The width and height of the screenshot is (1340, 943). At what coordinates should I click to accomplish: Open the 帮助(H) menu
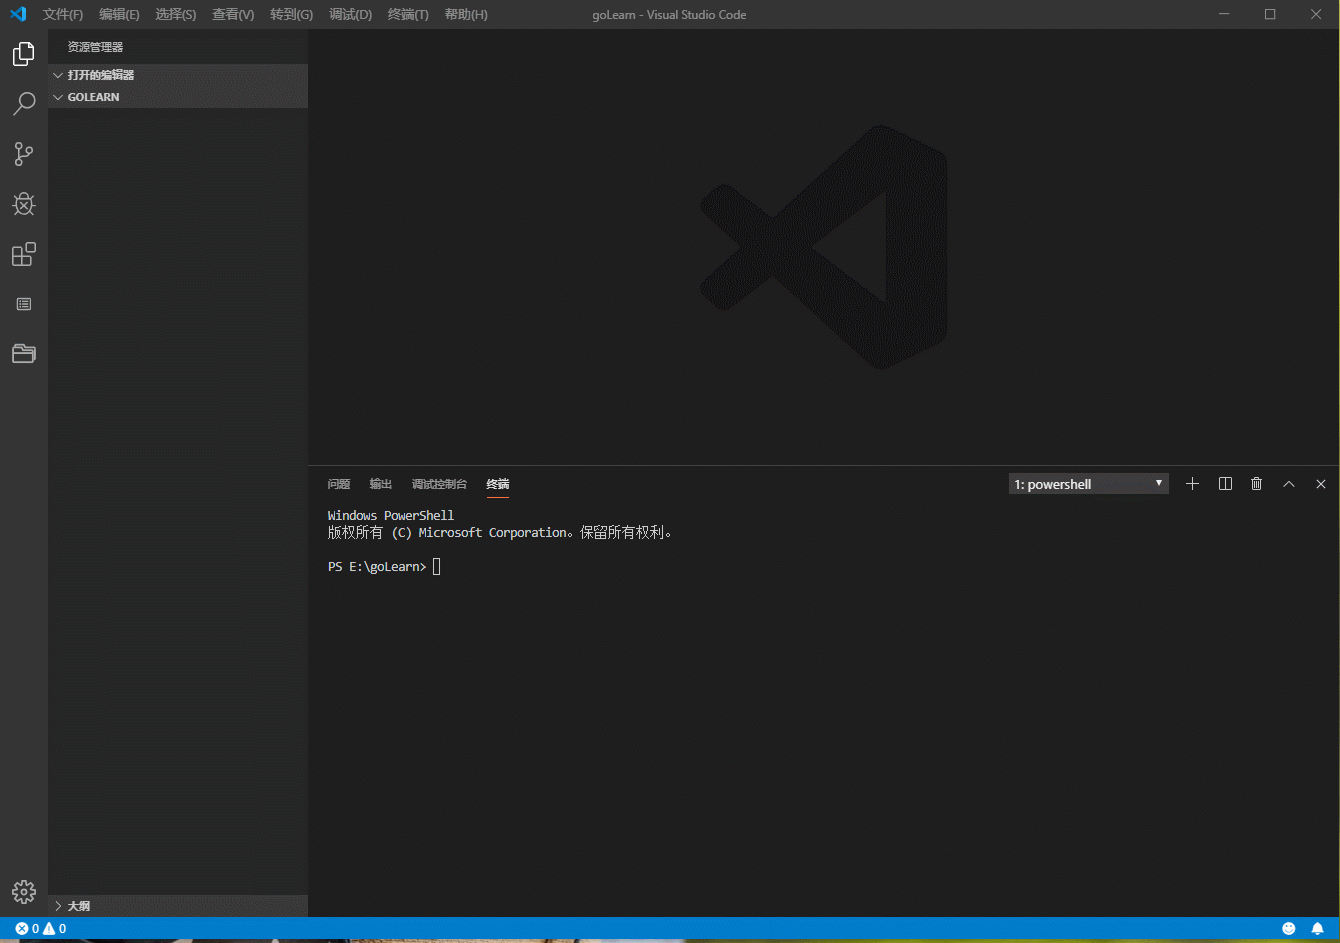point(466,15)
